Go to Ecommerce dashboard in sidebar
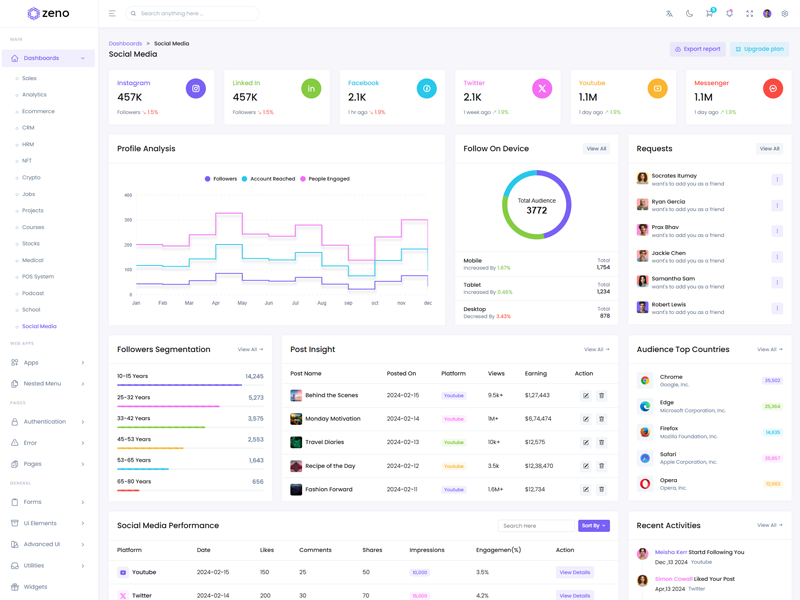Image resolution: width=800 pixels, height=600 pixels. (38, 112)
